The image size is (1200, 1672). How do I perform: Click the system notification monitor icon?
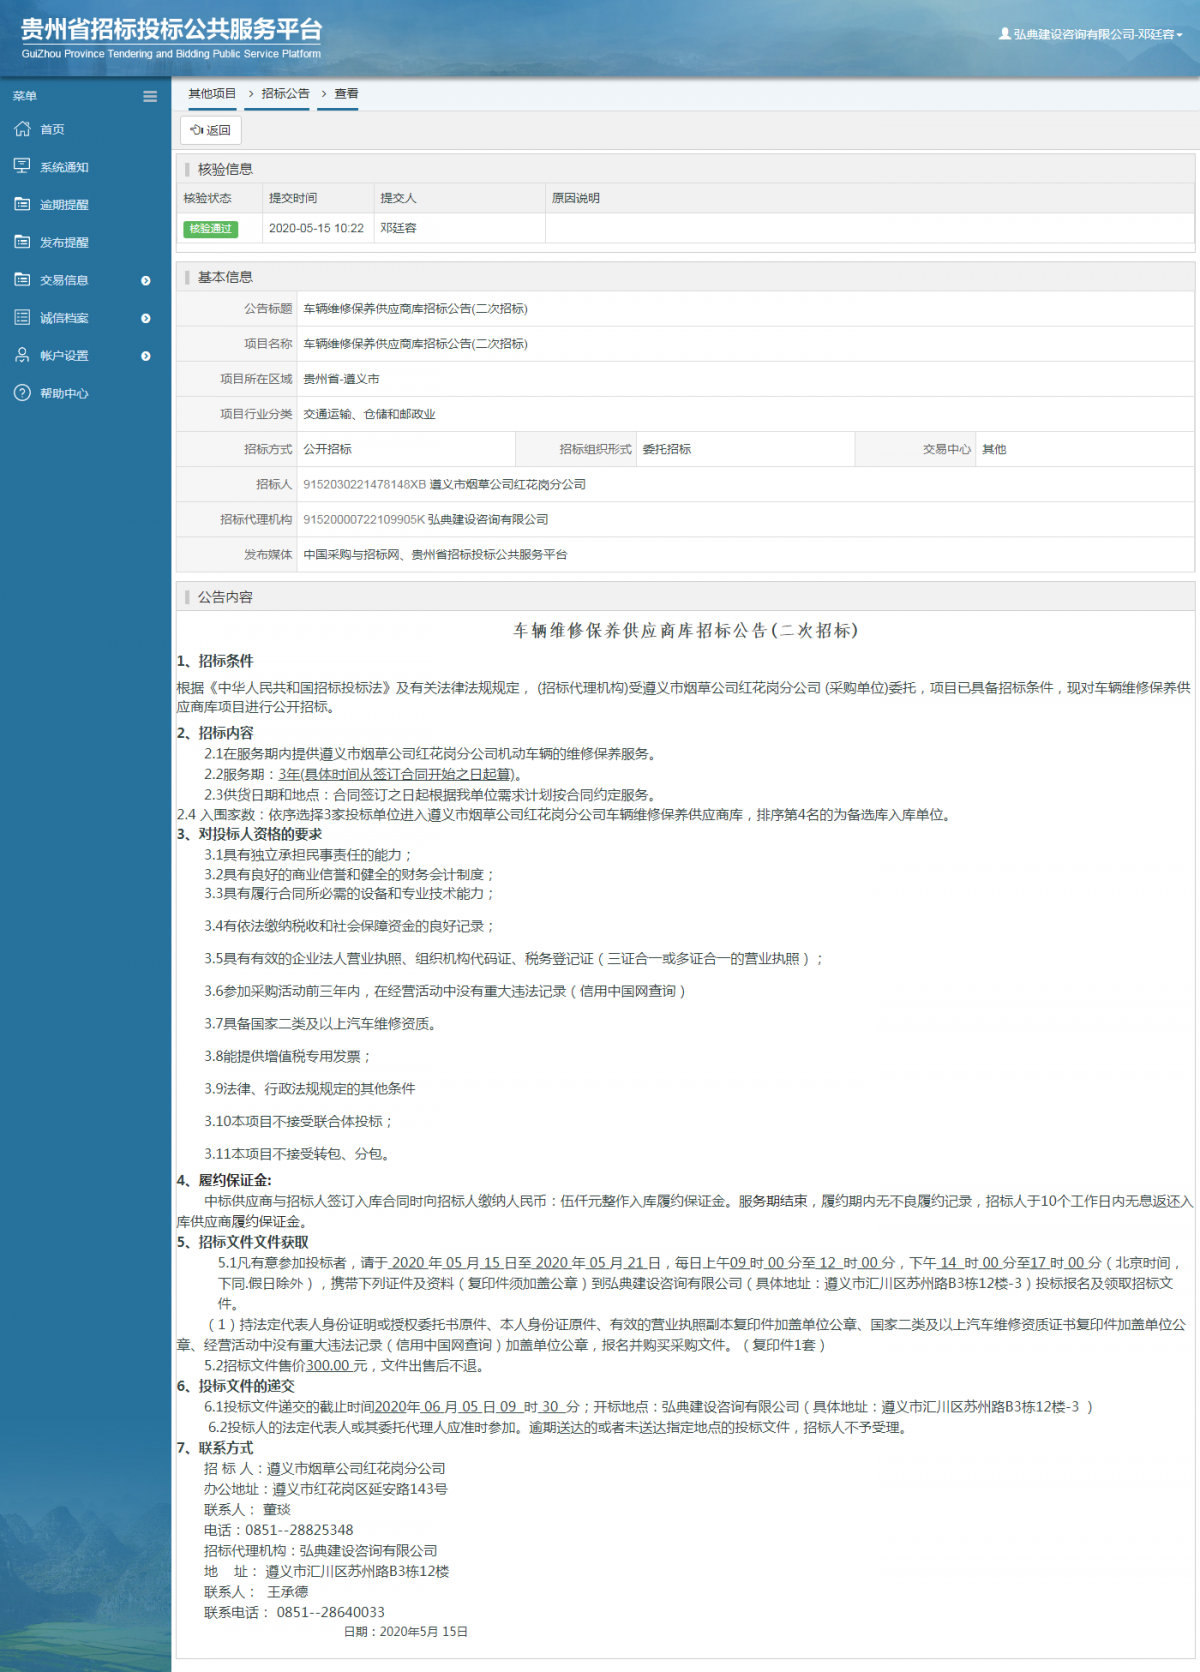click(x=22, y=166)
